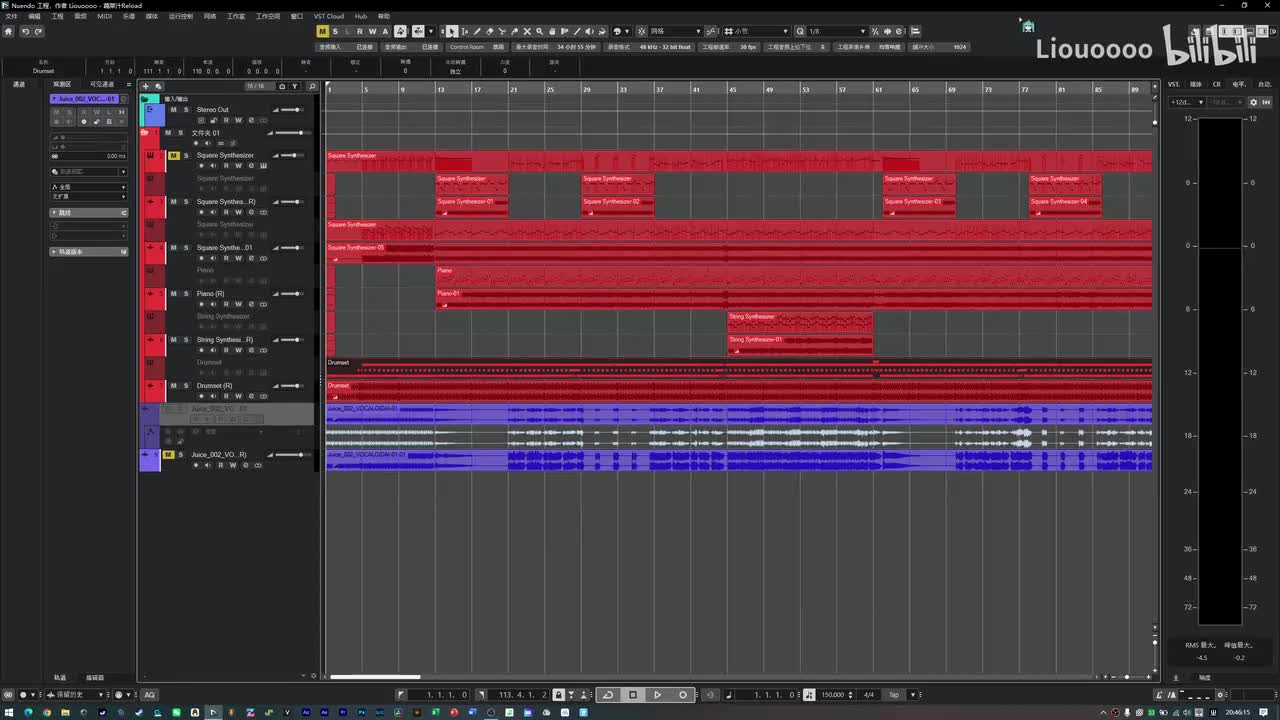Toggle the Cycle loop button
Viewport: 1280px width, 720px height.
(608, 694)
